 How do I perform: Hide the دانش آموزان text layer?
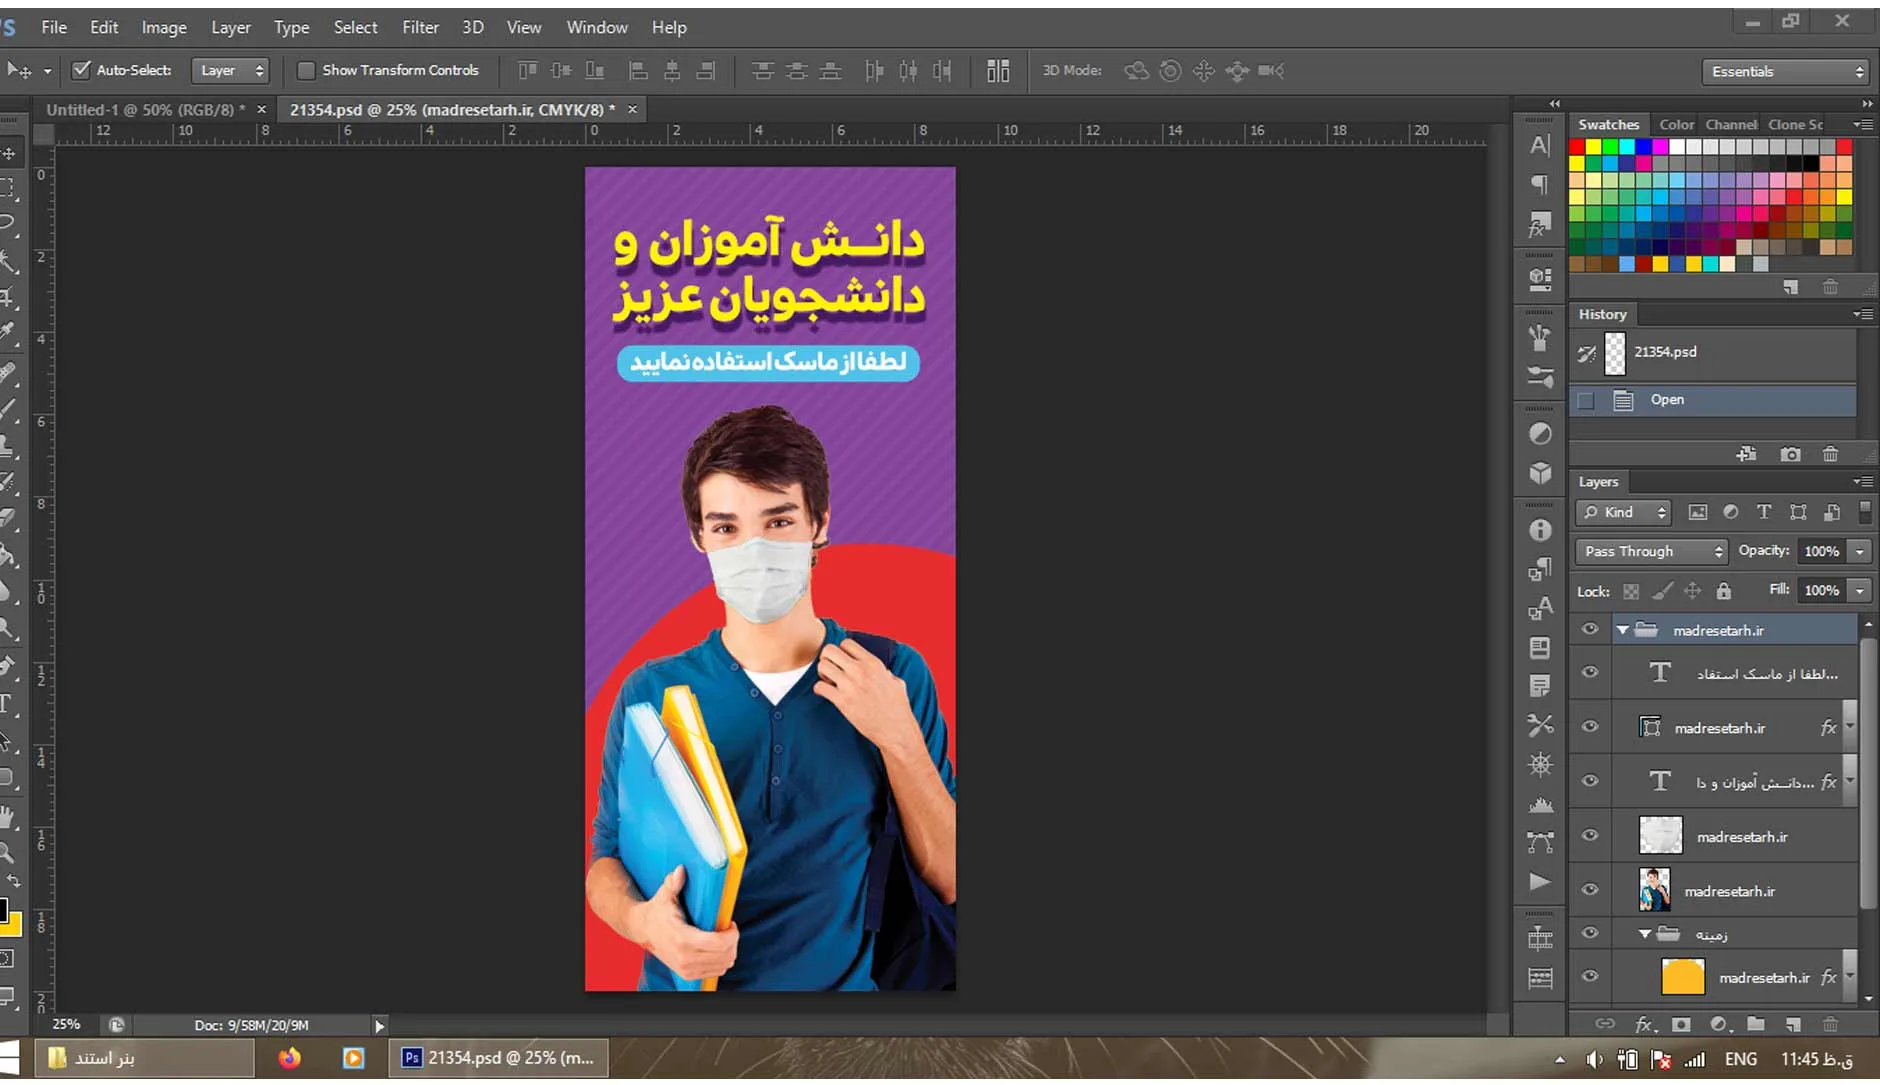click(x=1590, y=781)
